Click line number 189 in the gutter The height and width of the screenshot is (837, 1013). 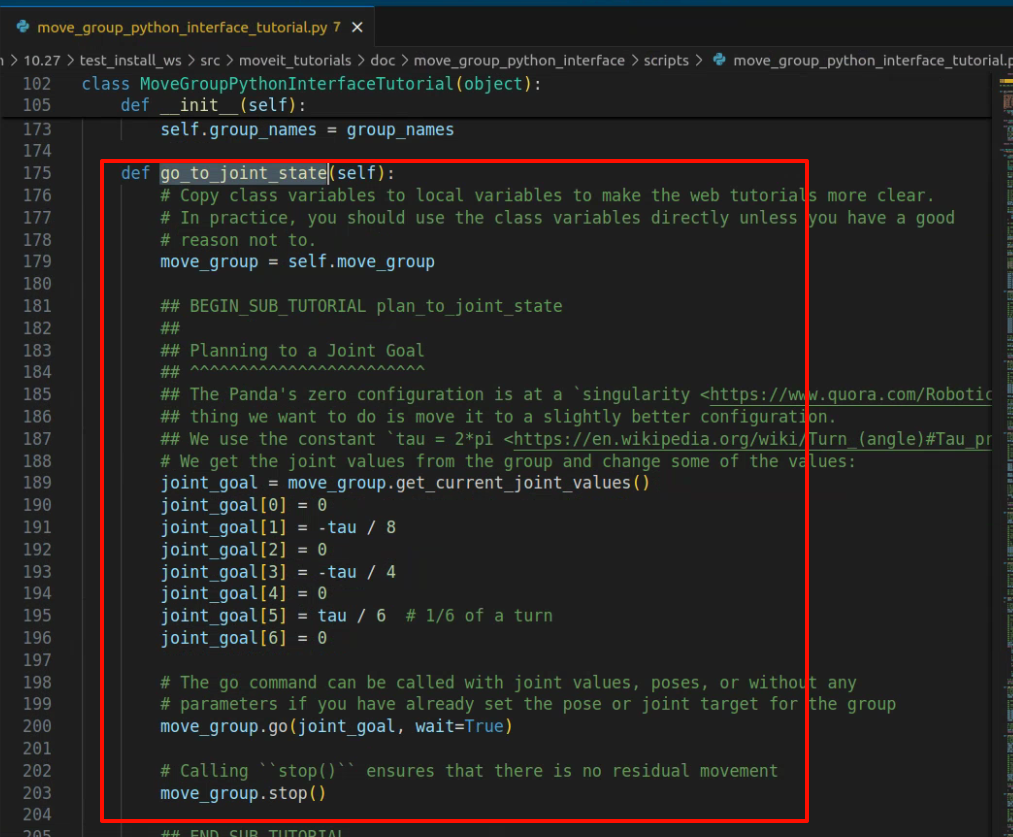click(37, 483)
